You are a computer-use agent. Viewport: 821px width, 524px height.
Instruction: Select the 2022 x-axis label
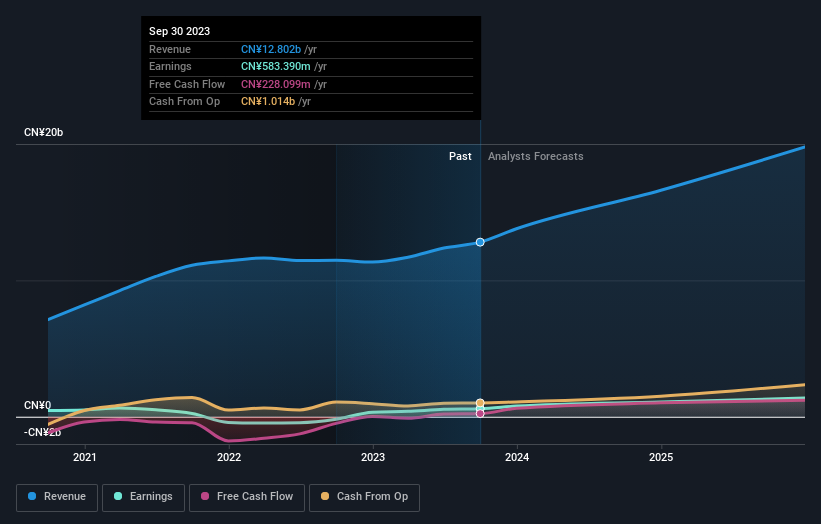(x=229, y=458)
